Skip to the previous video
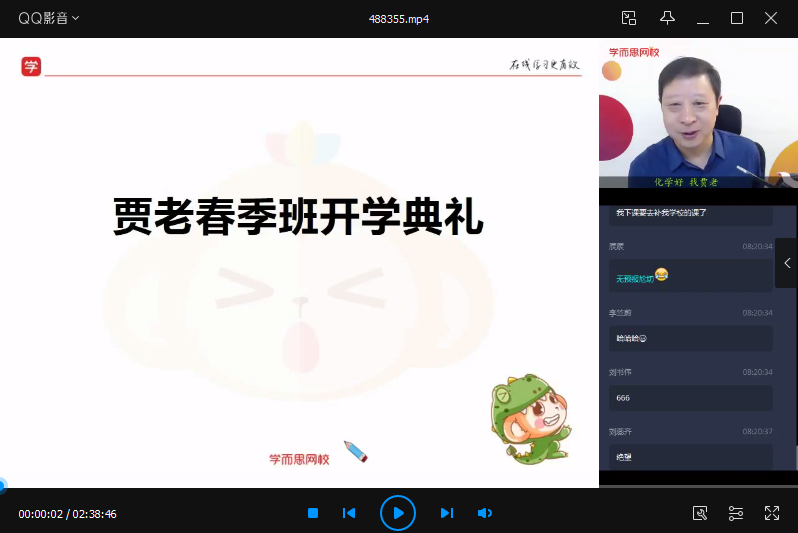 (349, 513)
